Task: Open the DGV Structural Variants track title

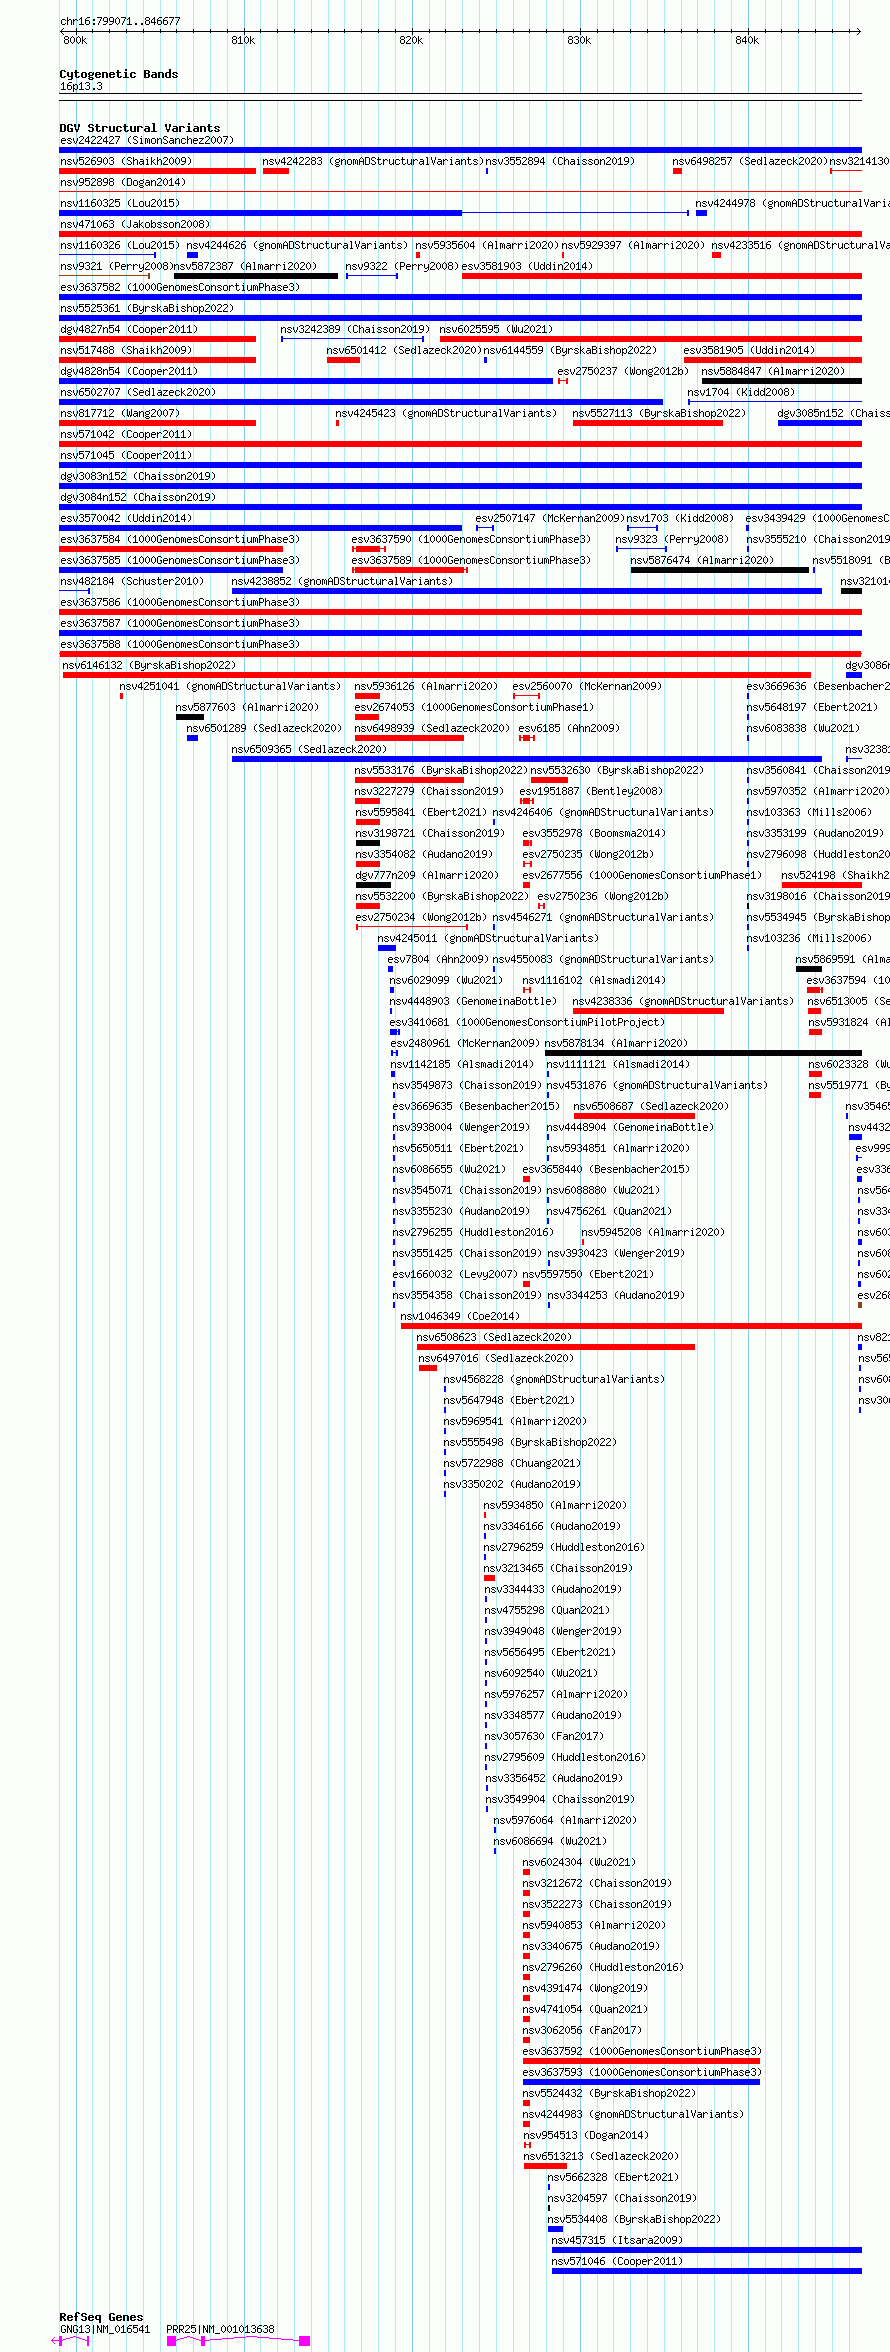Action: pyautogui.click(x=140, y=128)
